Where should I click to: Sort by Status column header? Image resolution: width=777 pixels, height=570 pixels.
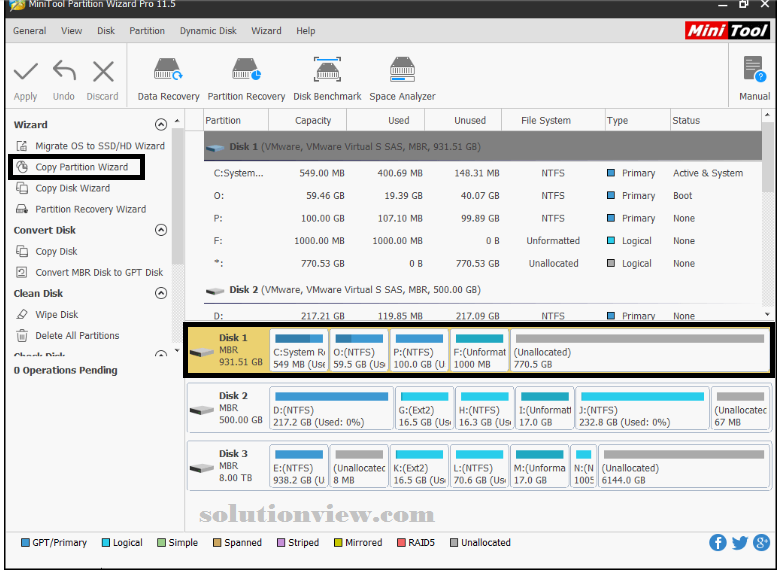[x=715, y=120]
